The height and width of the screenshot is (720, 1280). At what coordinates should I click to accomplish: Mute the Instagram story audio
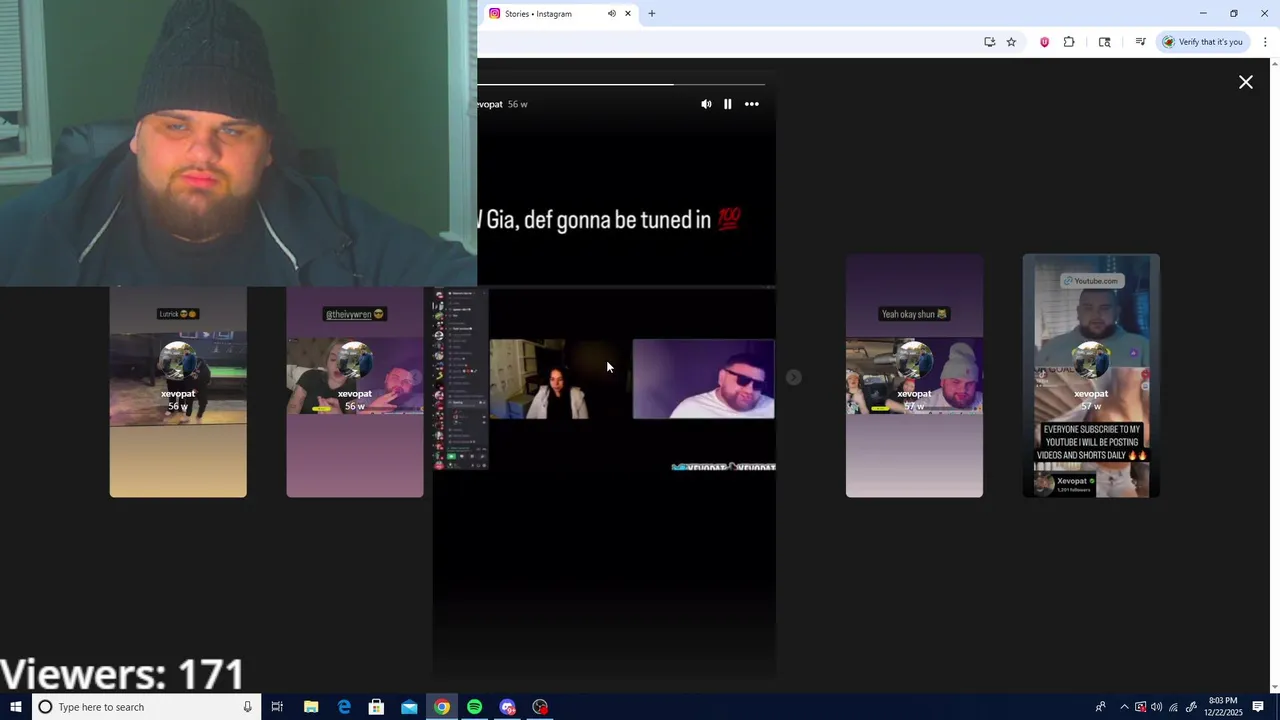coord(706,104)
